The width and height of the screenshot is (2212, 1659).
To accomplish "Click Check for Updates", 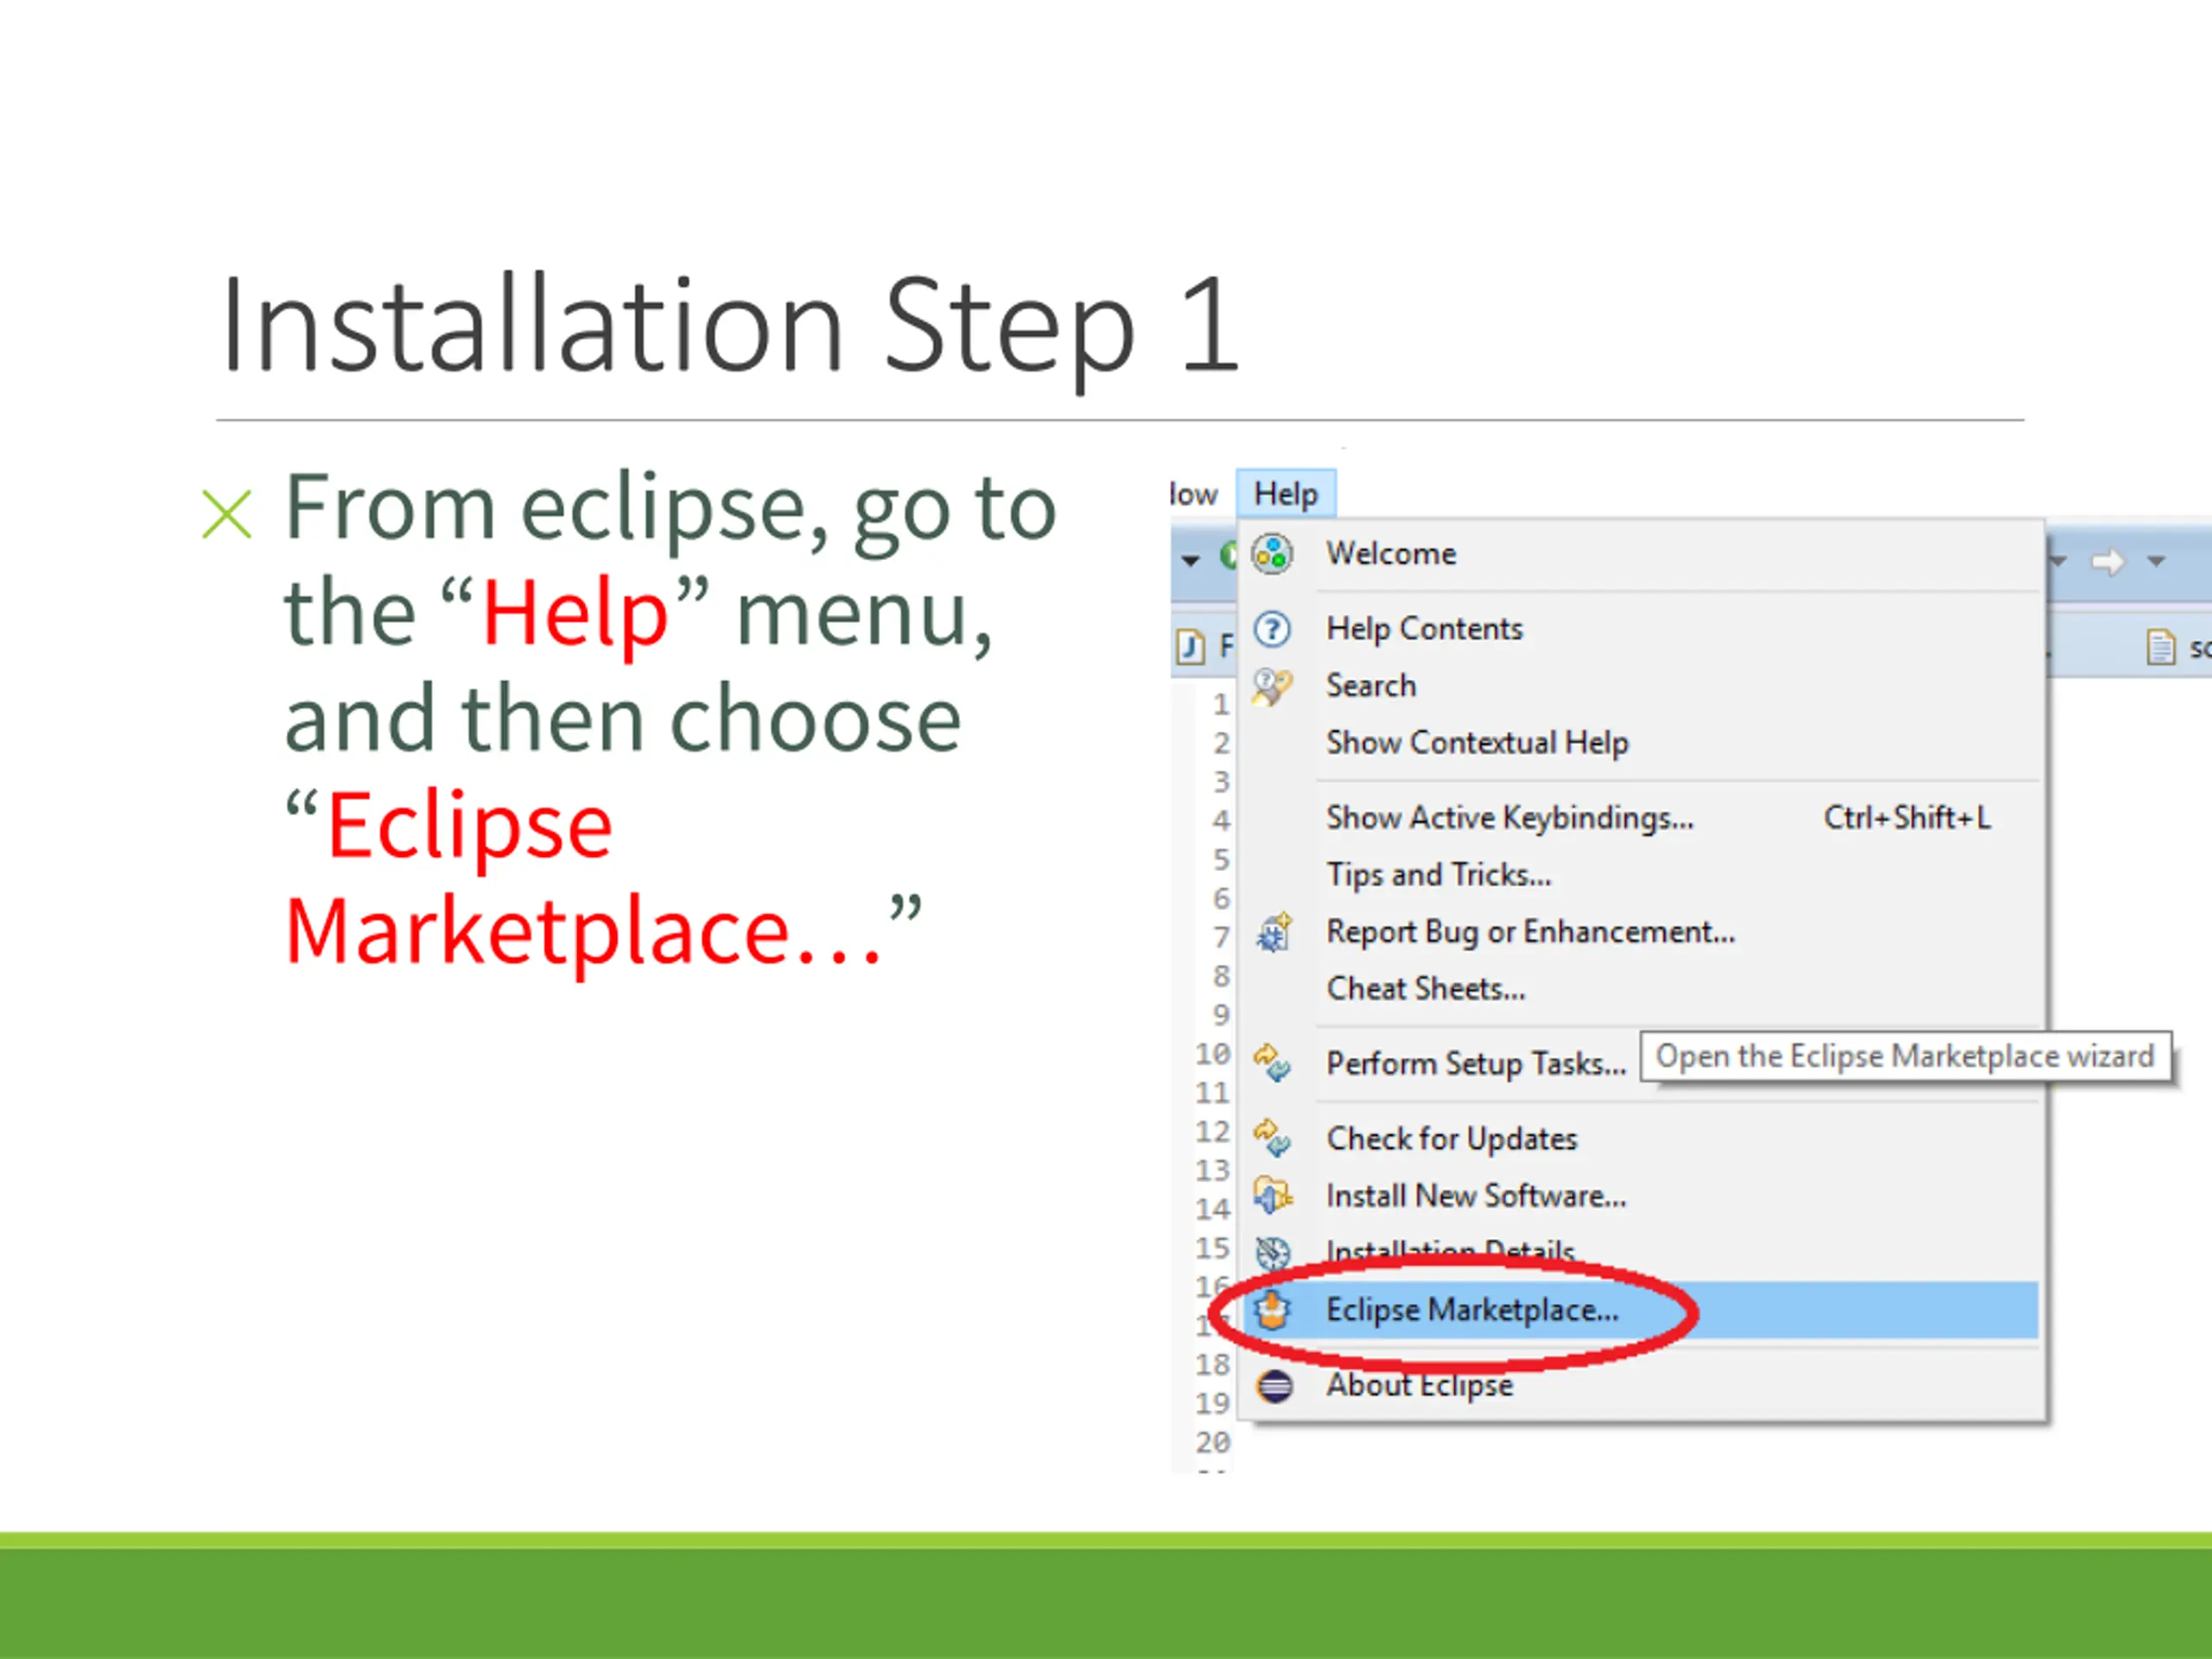I will [x=1640, y=1139].
